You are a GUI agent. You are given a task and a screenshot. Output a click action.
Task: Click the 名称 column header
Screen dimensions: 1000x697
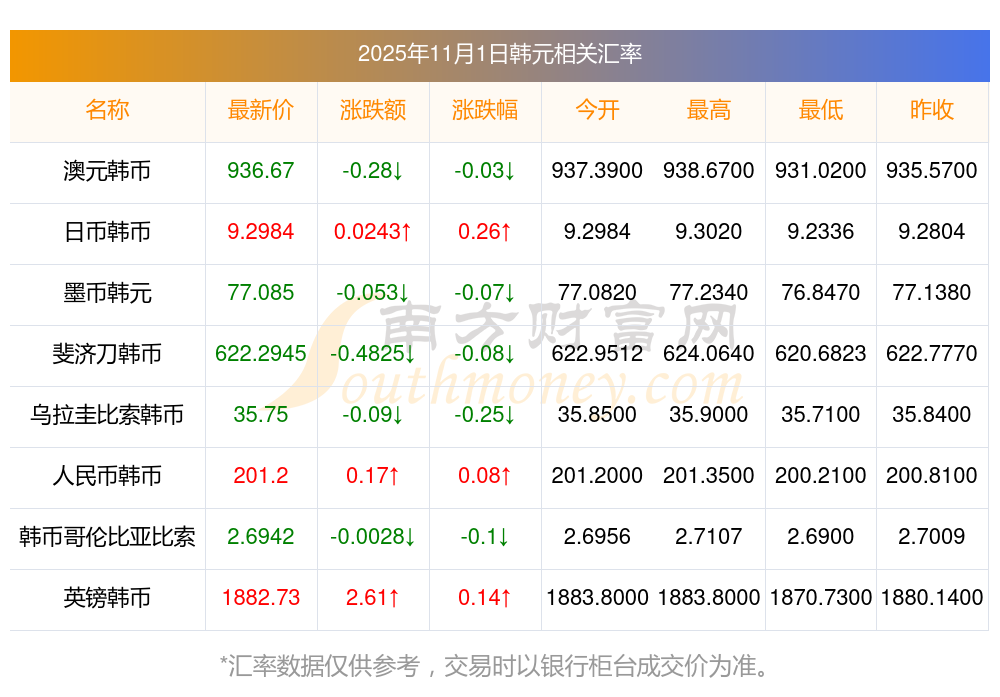coord(107,110)
